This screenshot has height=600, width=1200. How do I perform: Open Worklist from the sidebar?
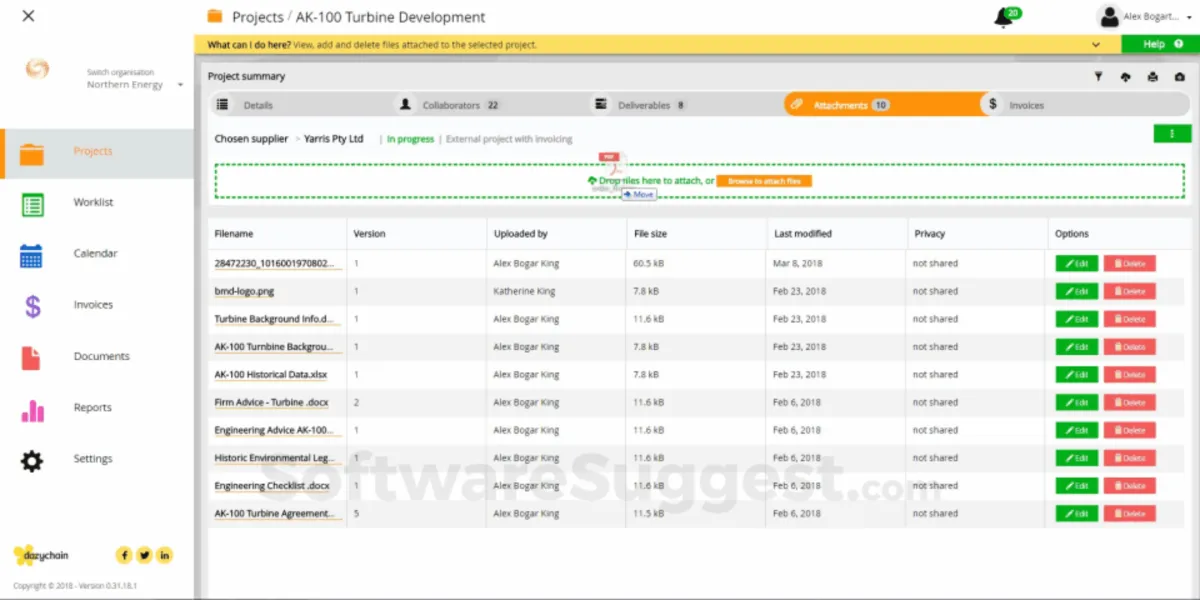[x=93, y=203]
